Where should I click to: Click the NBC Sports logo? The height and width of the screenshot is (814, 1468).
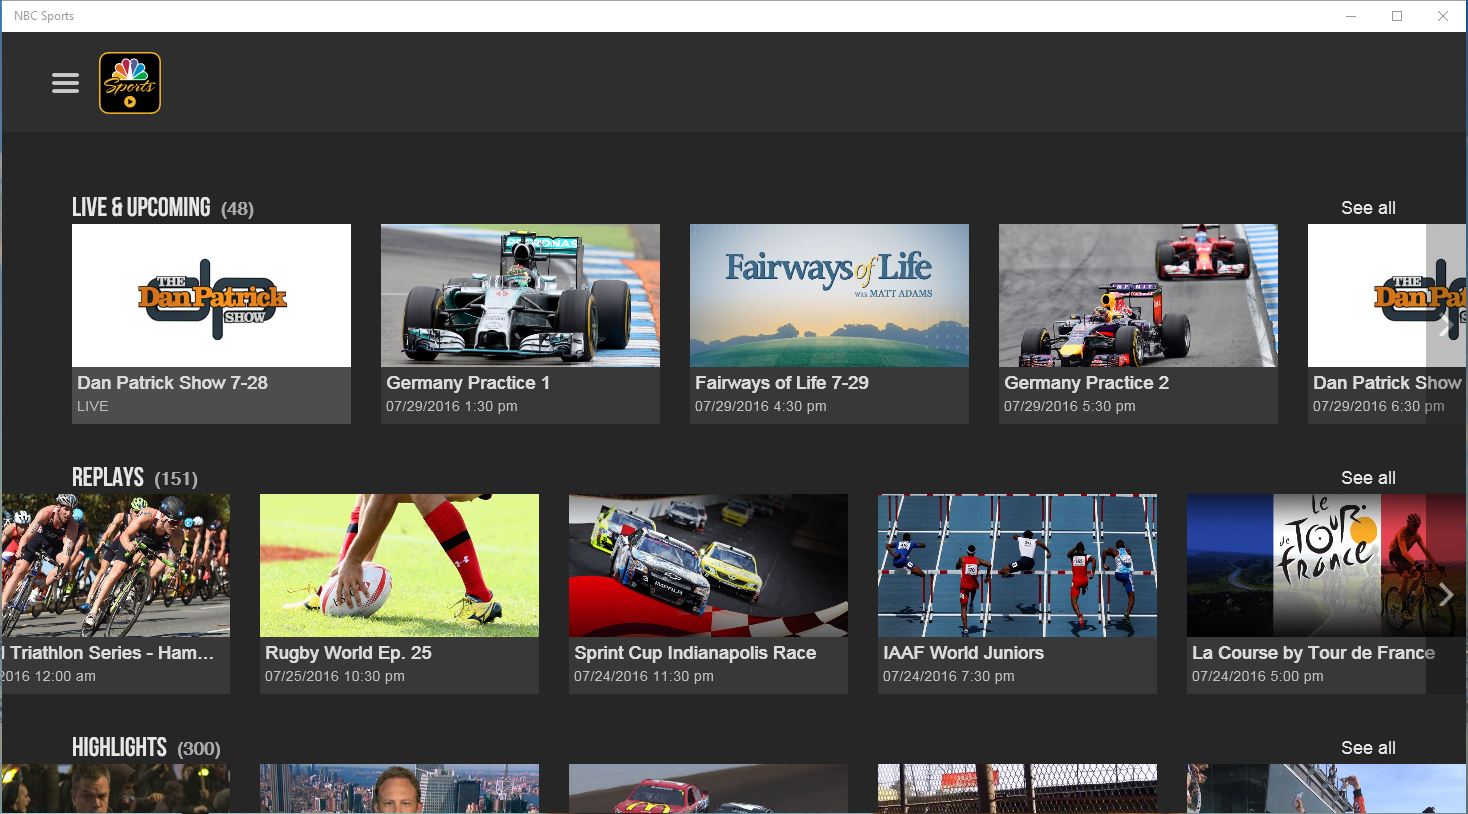click(x=128, y=82)
